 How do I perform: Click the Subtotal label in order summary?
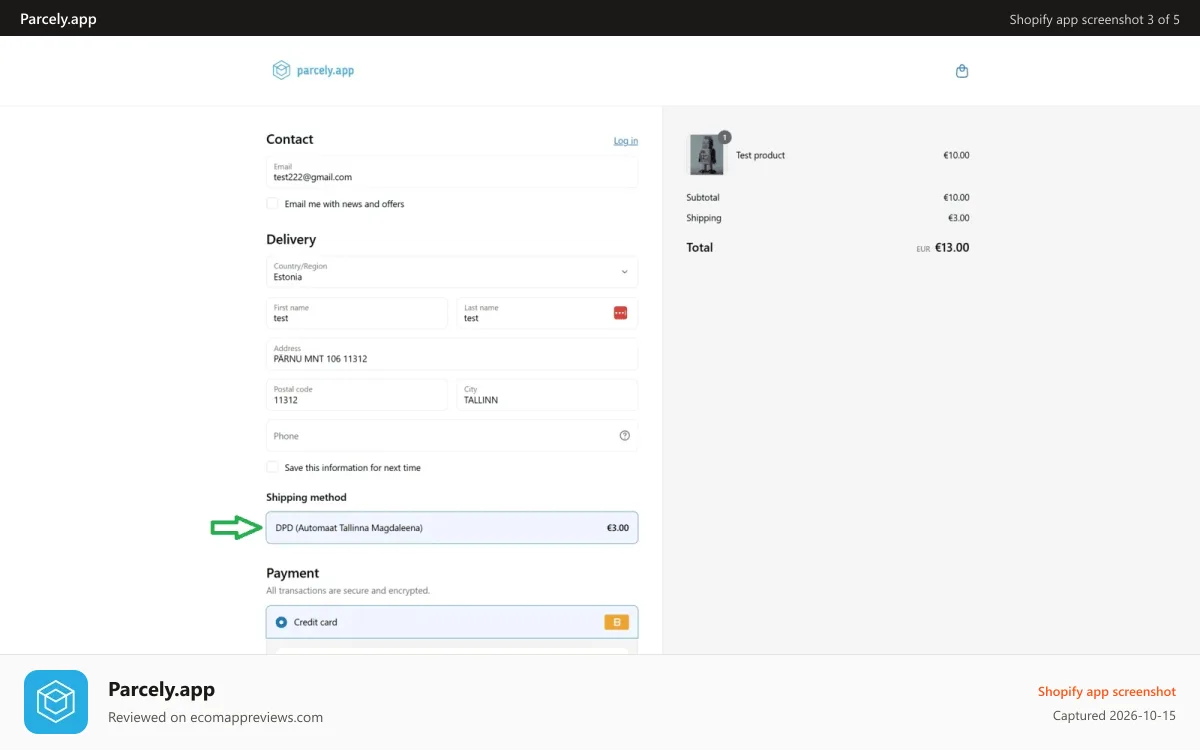click(x=703, y=197)
